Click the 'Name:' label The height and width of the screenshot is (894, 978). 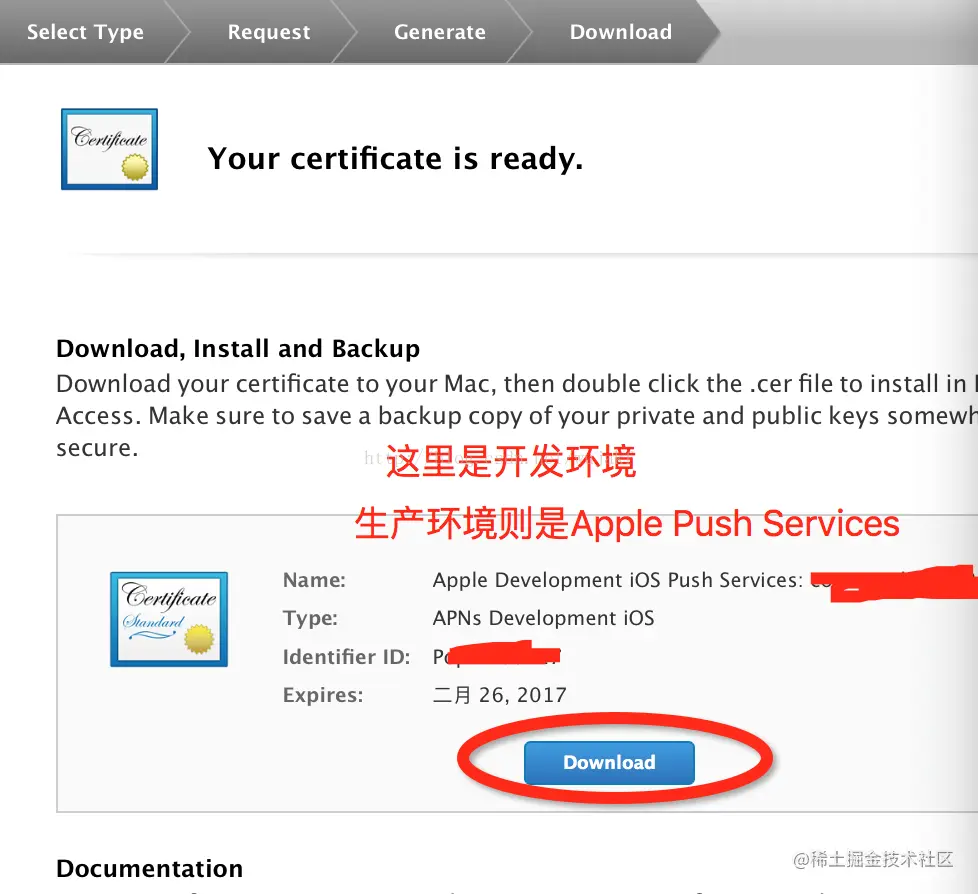[314, 580]
